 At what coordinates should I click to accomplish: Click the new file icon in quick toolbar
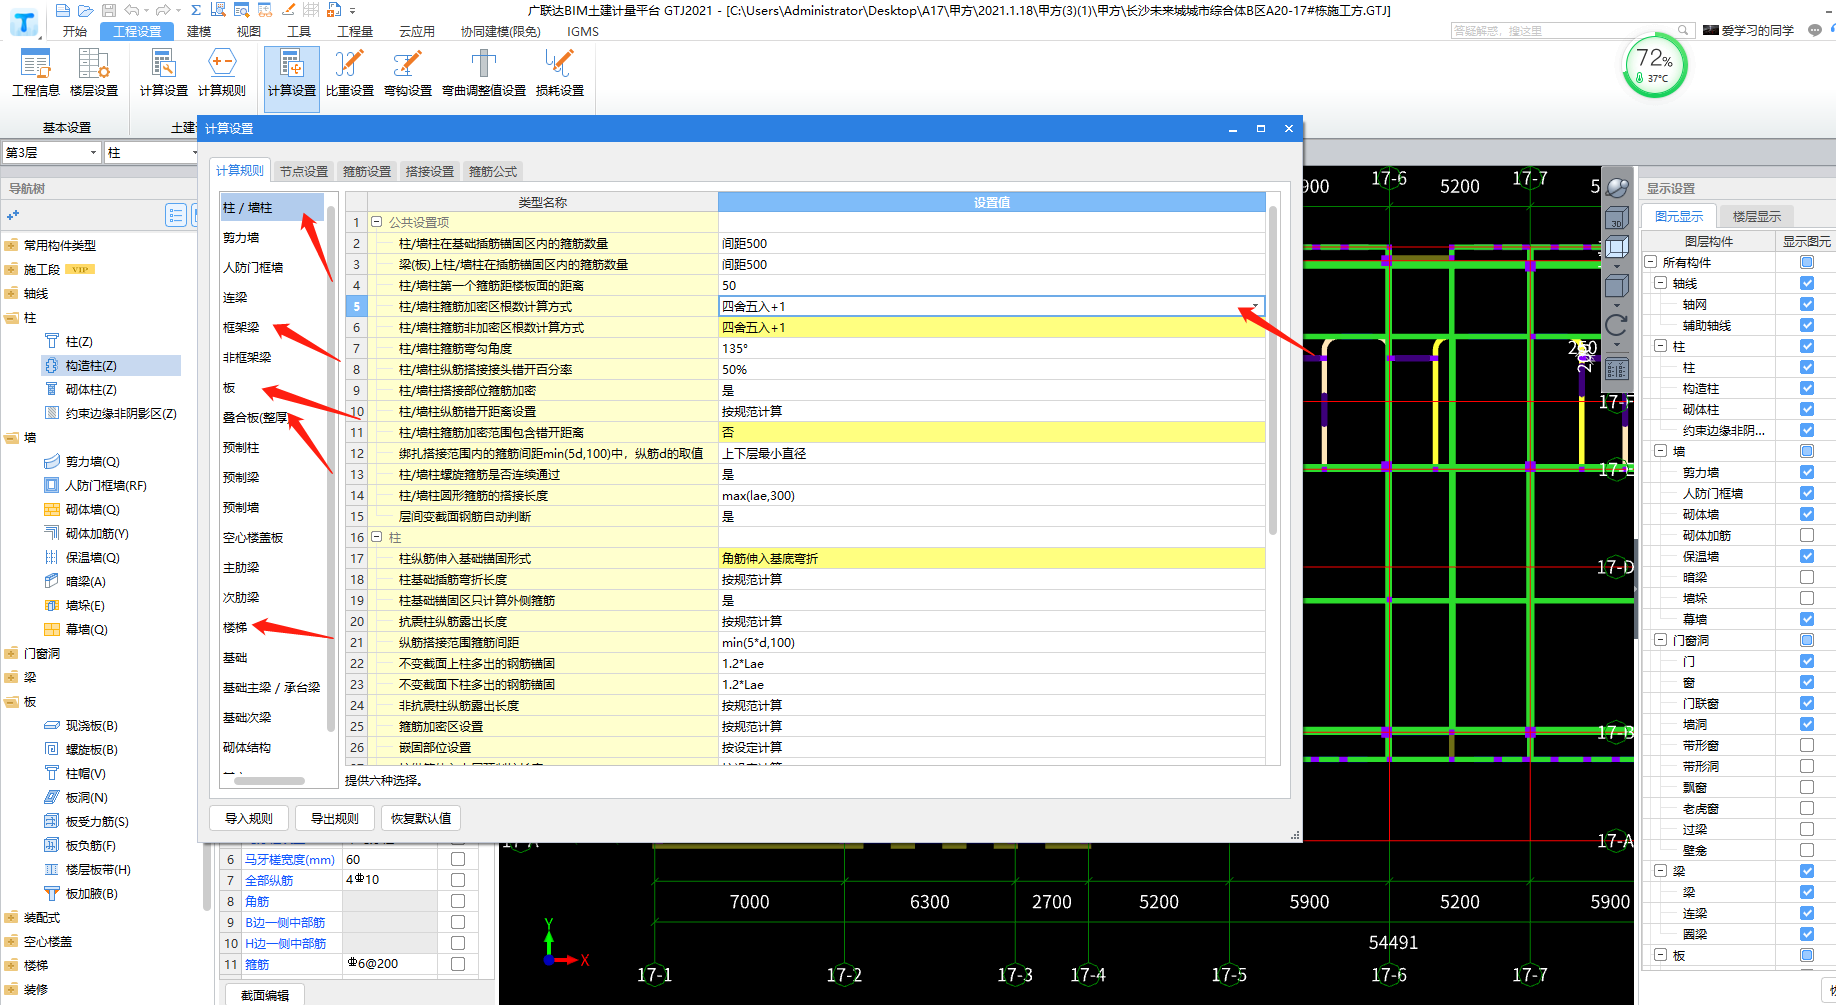click(62, 10)
